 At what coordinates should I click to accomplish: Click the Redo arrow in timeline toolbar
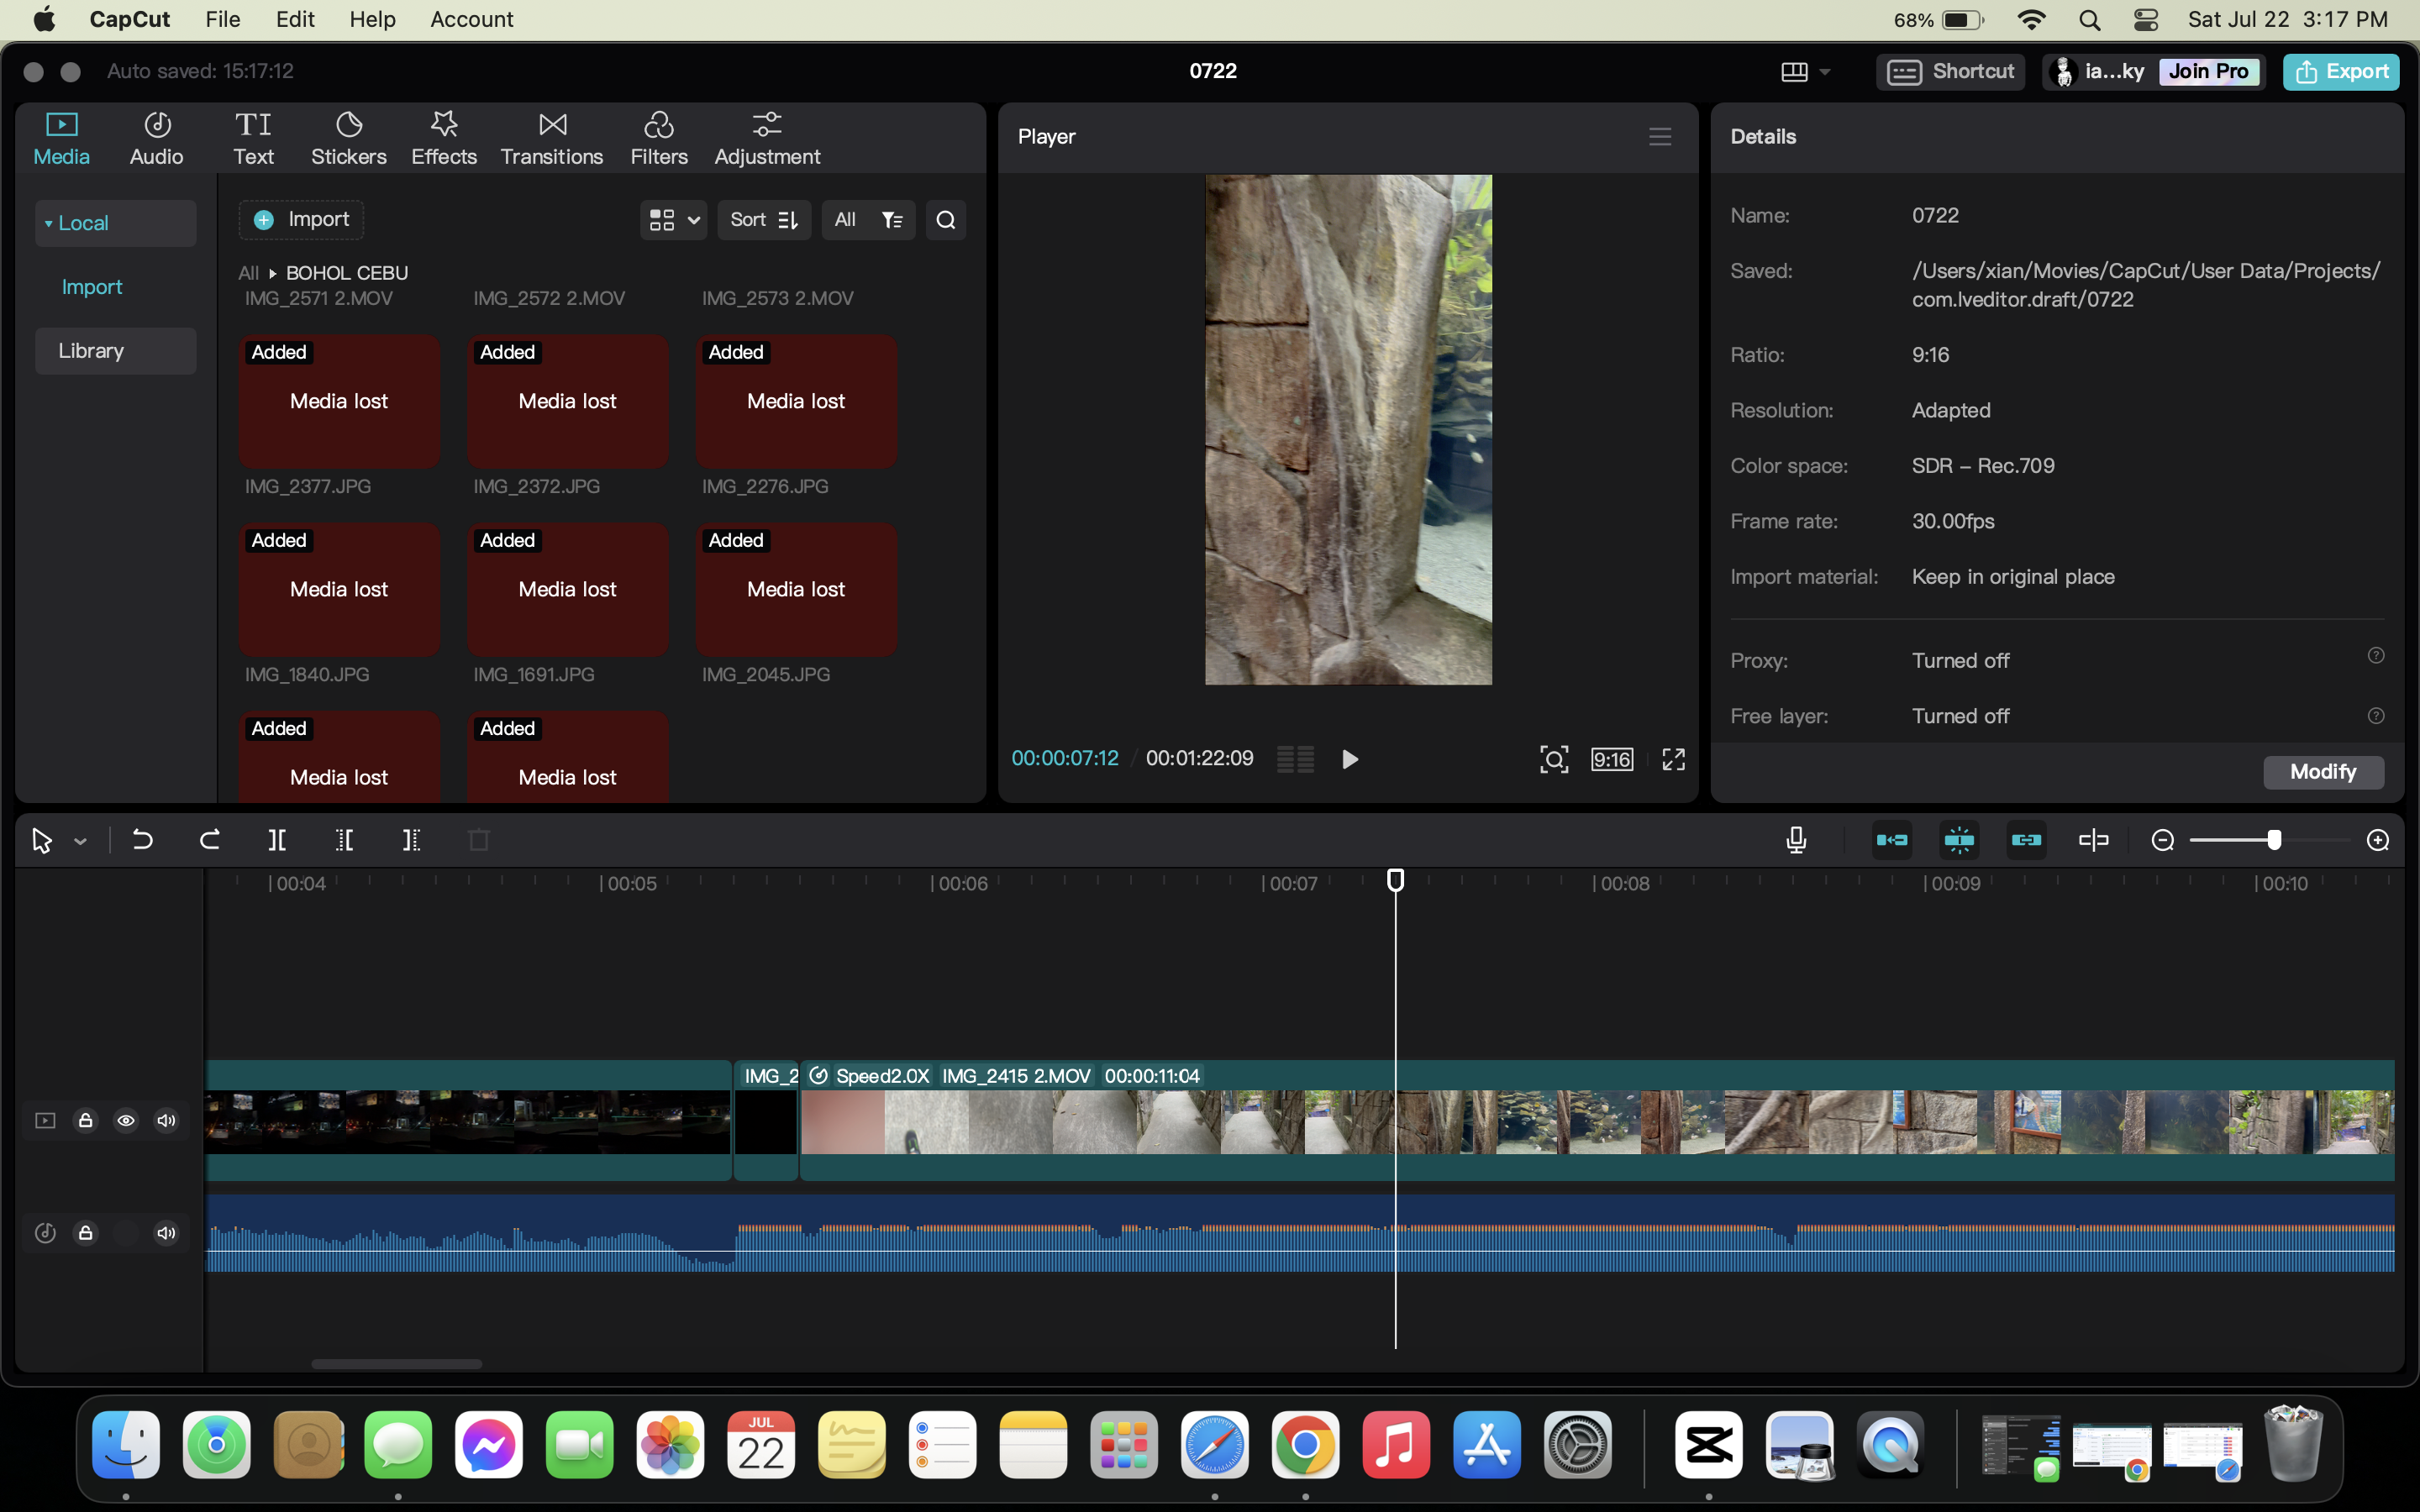209,840
